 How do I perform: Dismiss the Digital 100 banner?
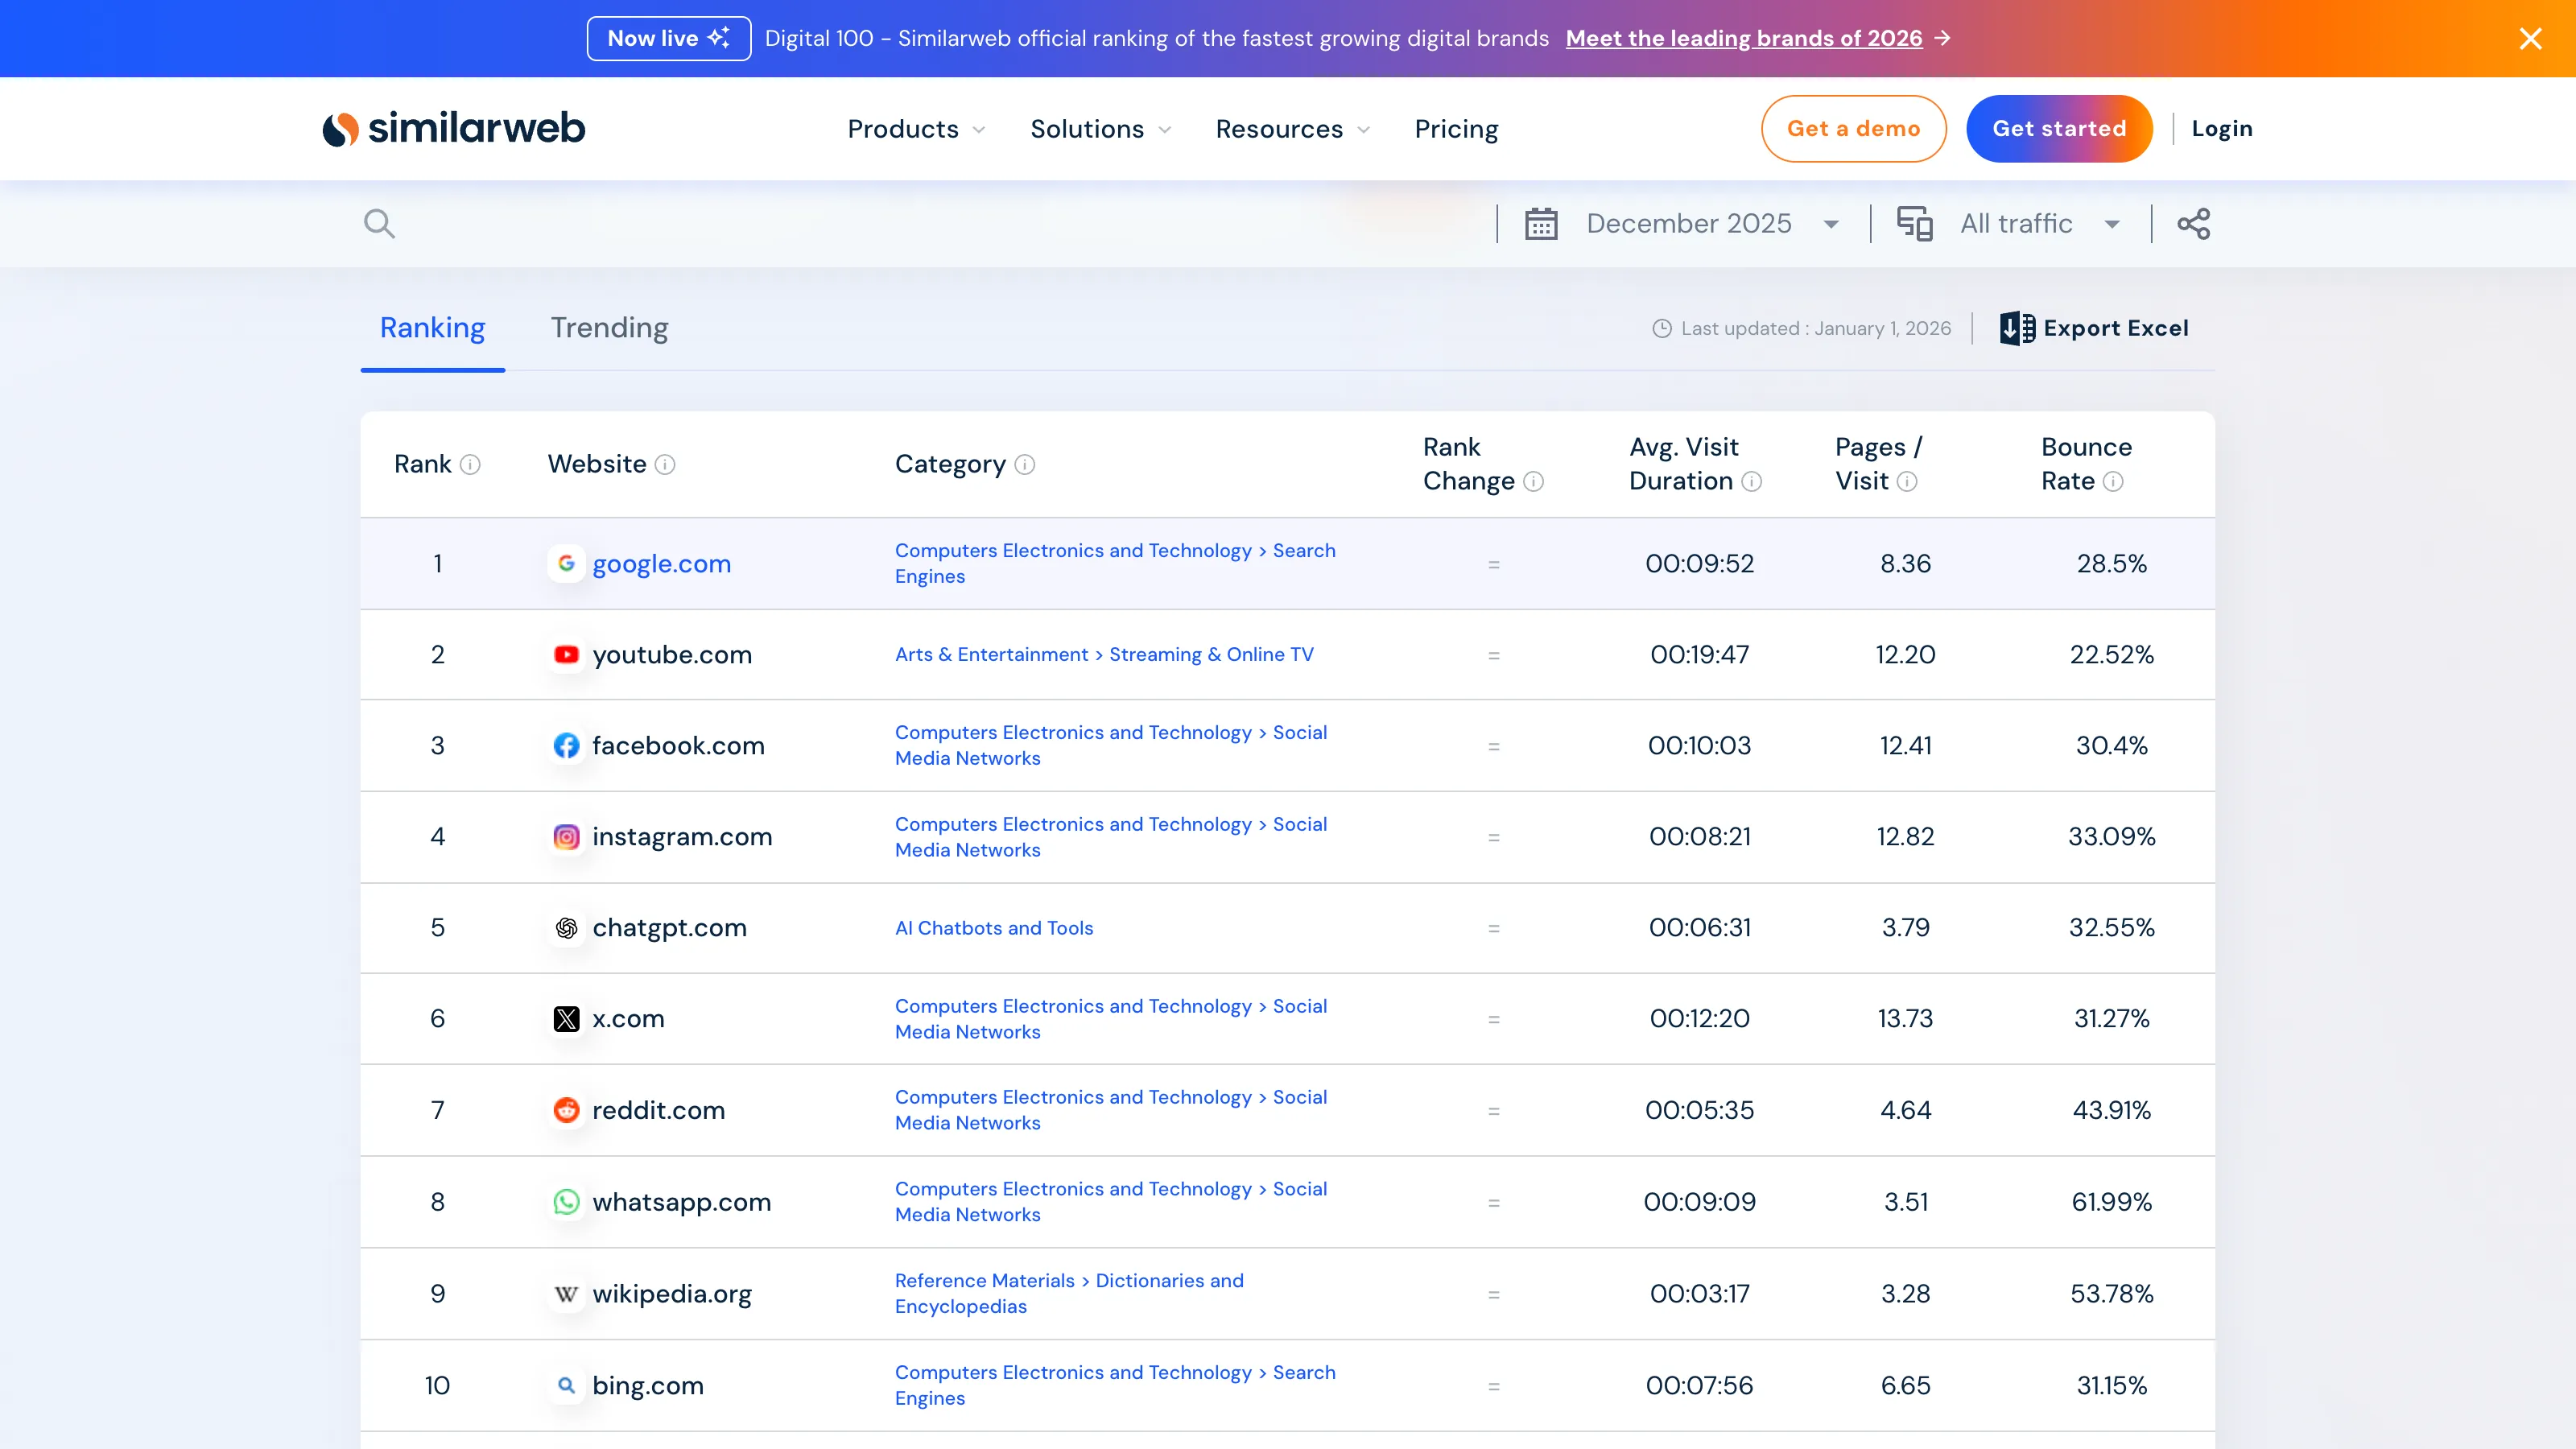tap(2531, 38)
